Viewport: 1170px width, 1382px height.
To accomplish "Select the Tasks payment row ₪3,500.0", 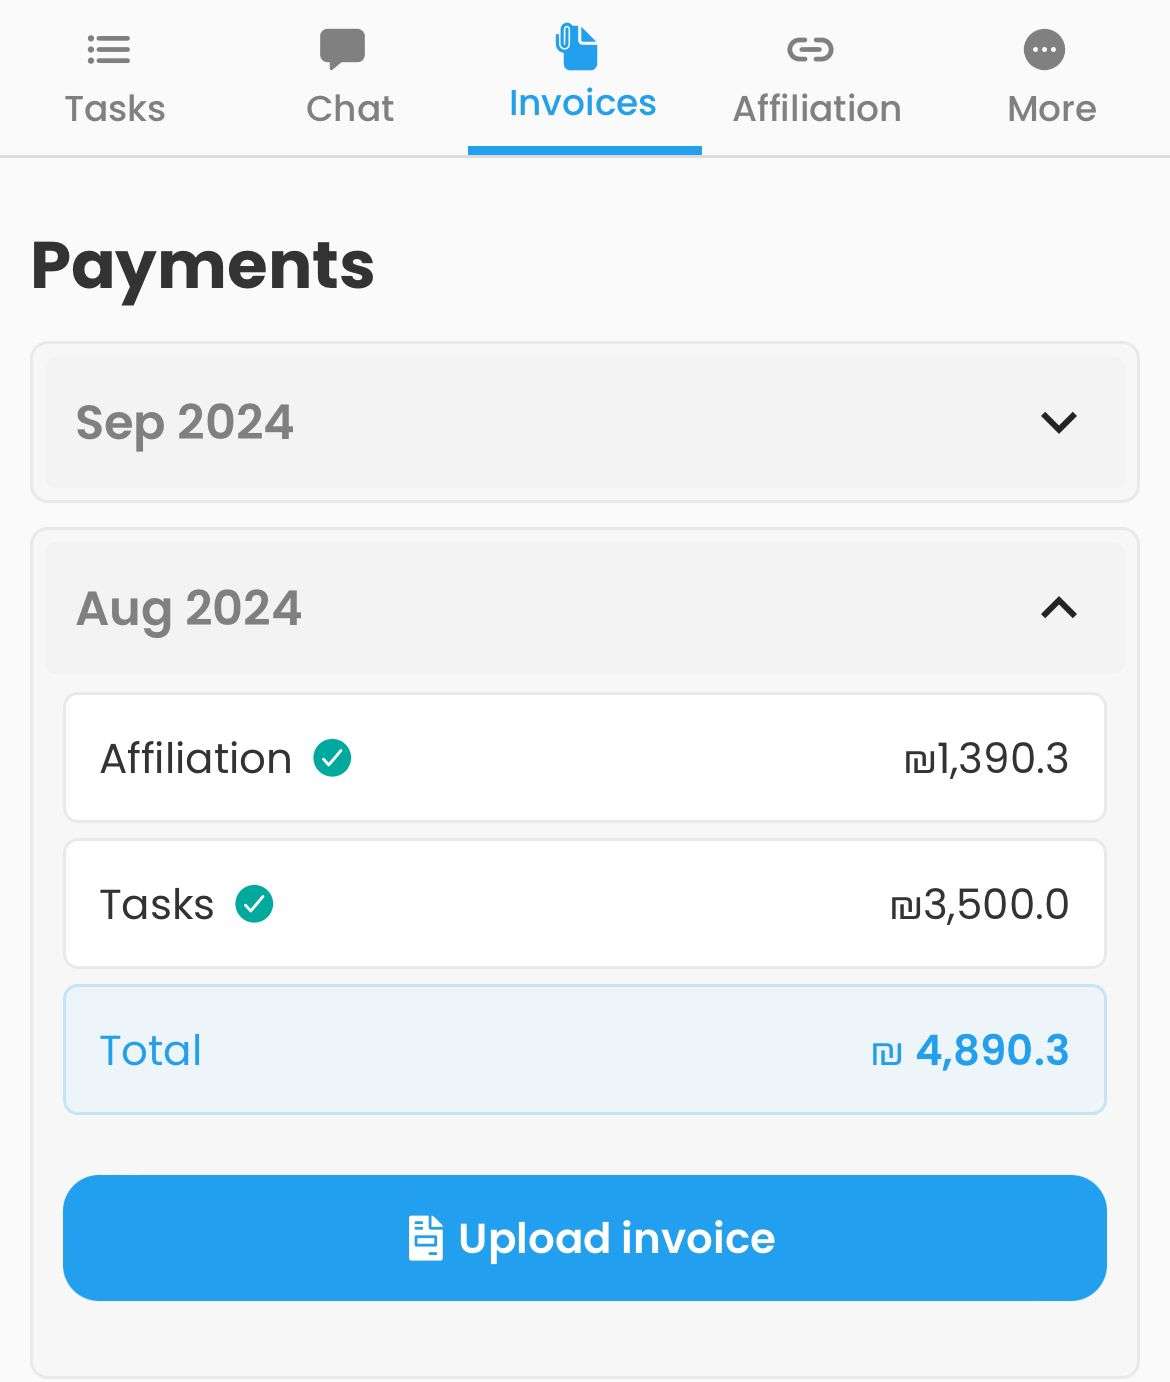I will coord(585,904).
